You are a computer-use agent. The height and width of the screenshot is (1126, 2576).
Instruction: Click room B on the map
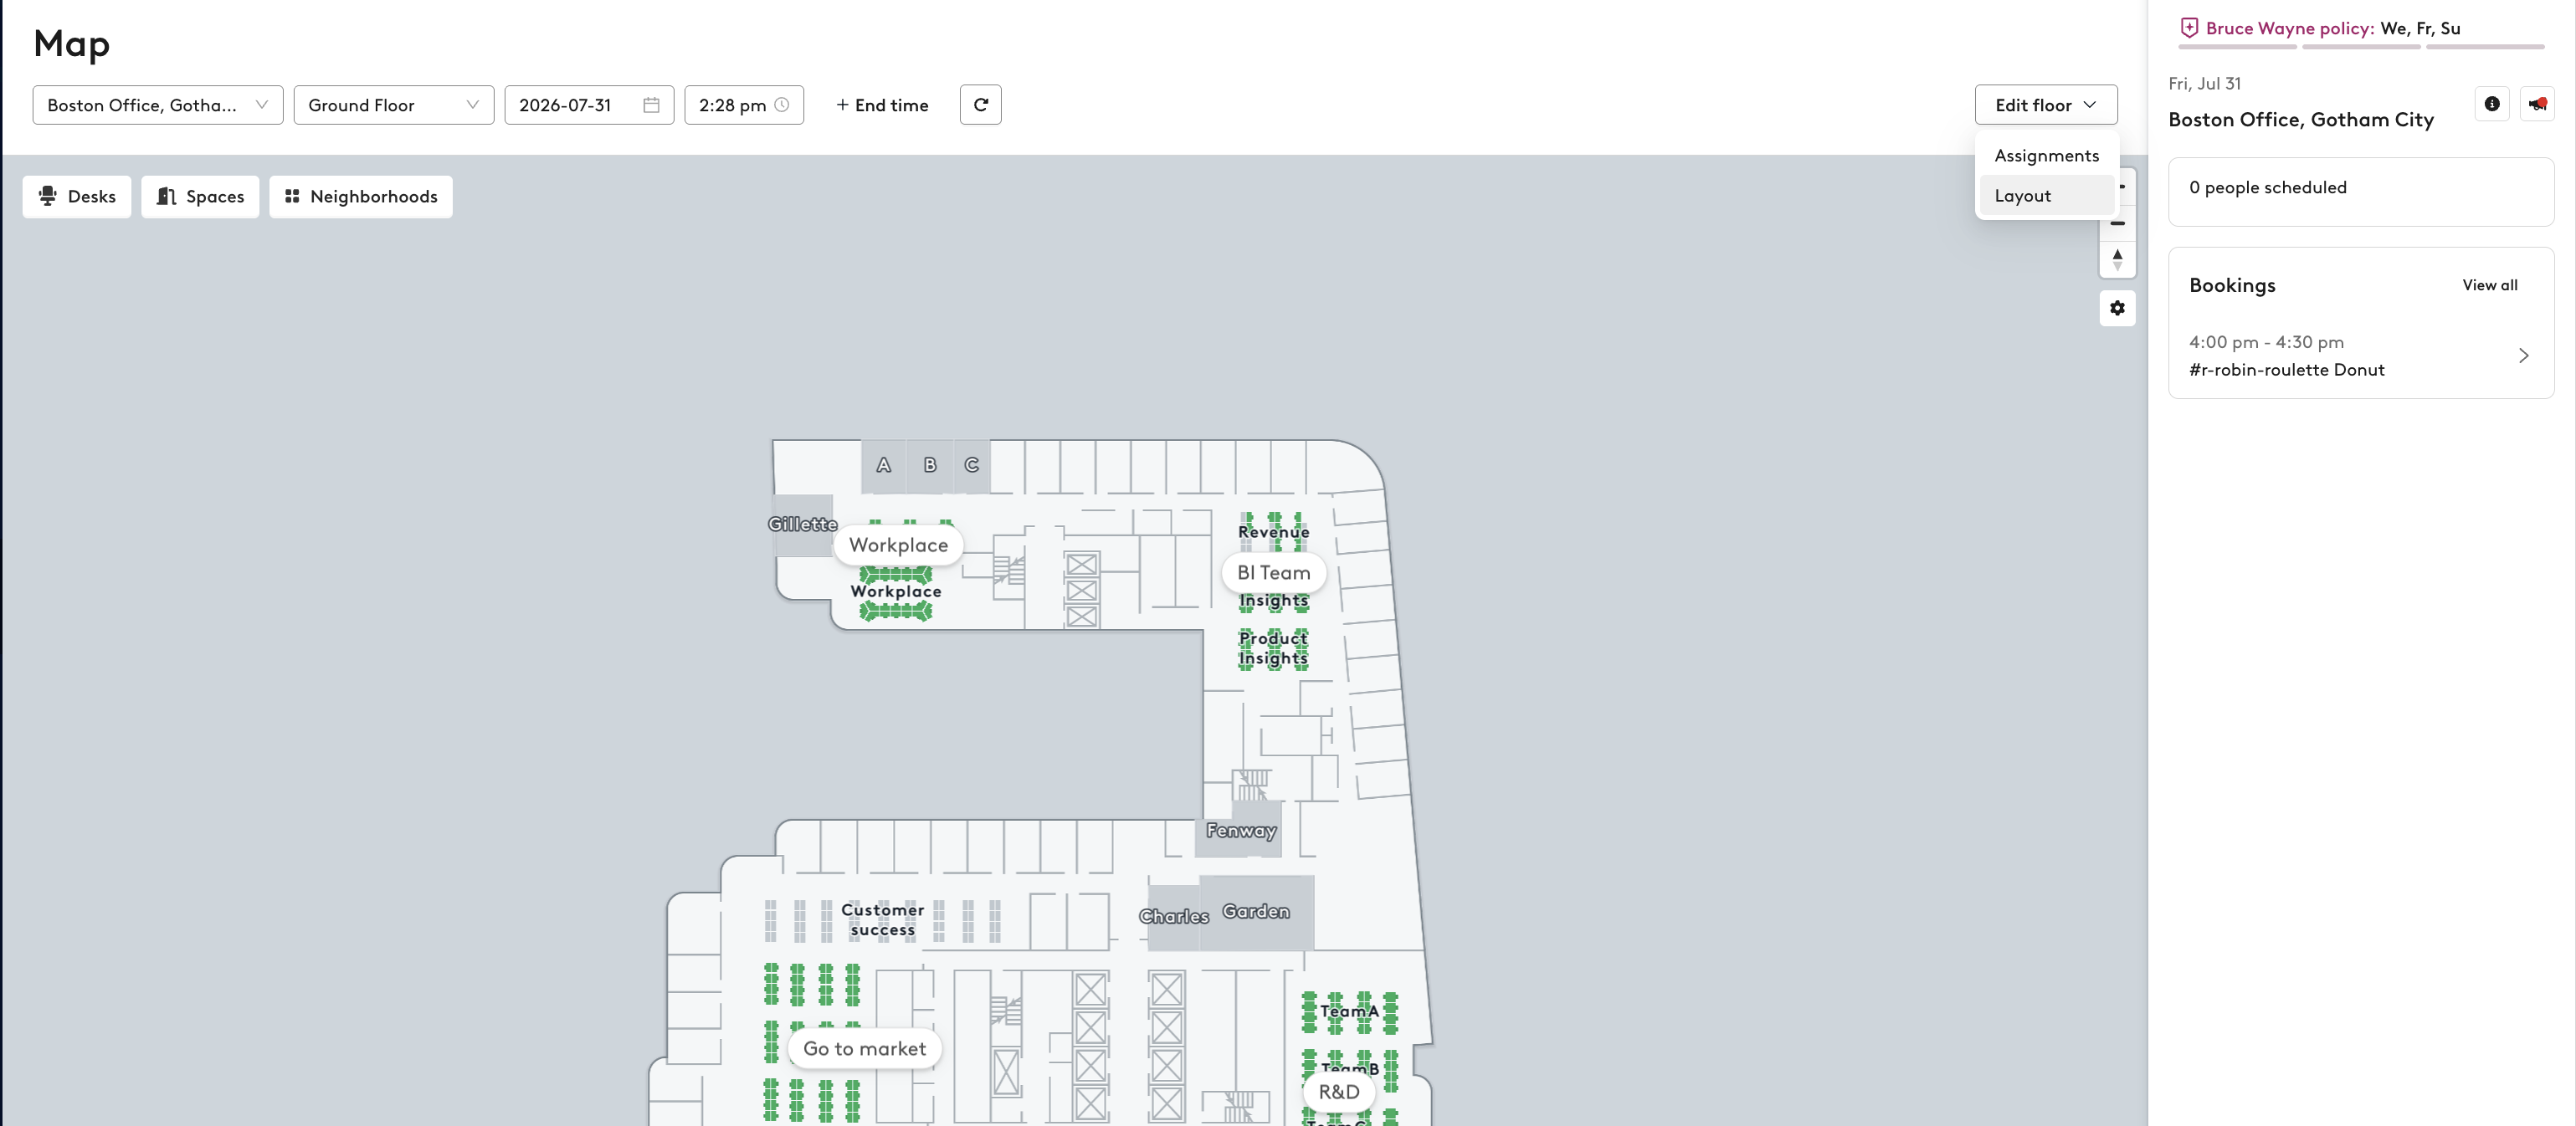930,466
